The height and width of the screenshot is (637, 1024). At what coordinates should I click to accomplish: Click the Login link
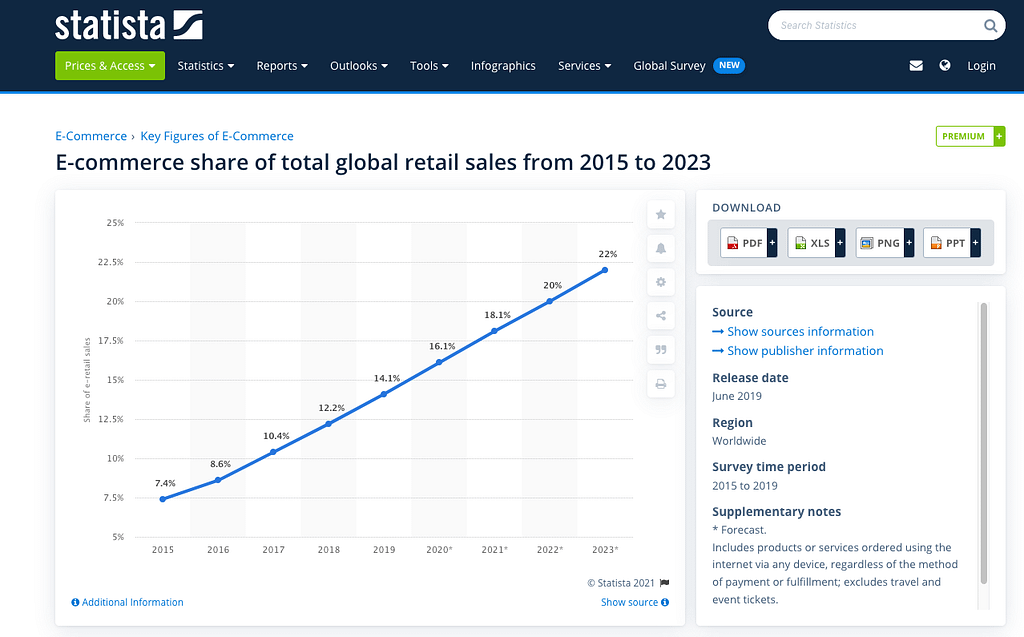pos(981,65)
